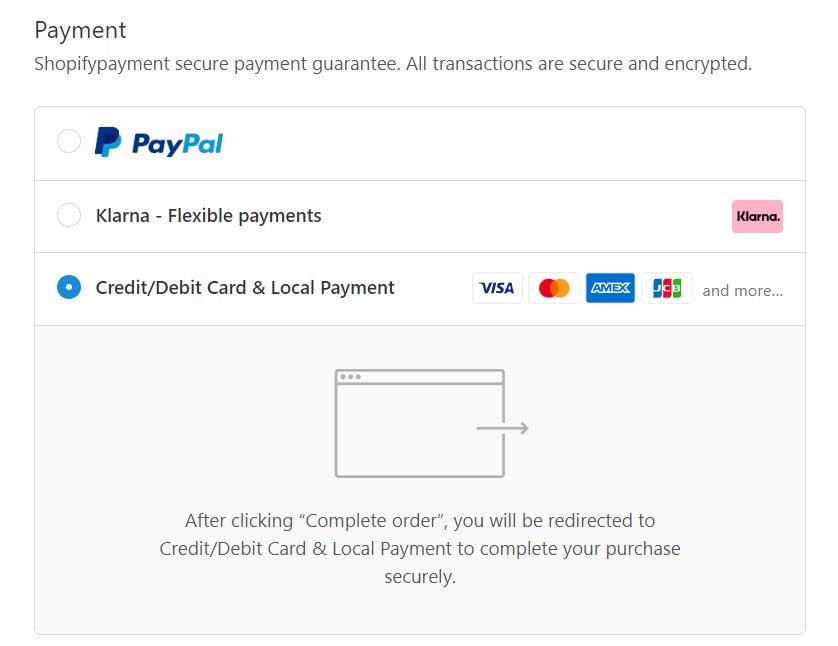The width and height of the screenshot is (838, 646).
Task: Click the browser window redirect illustration
Action: (419, 423)
